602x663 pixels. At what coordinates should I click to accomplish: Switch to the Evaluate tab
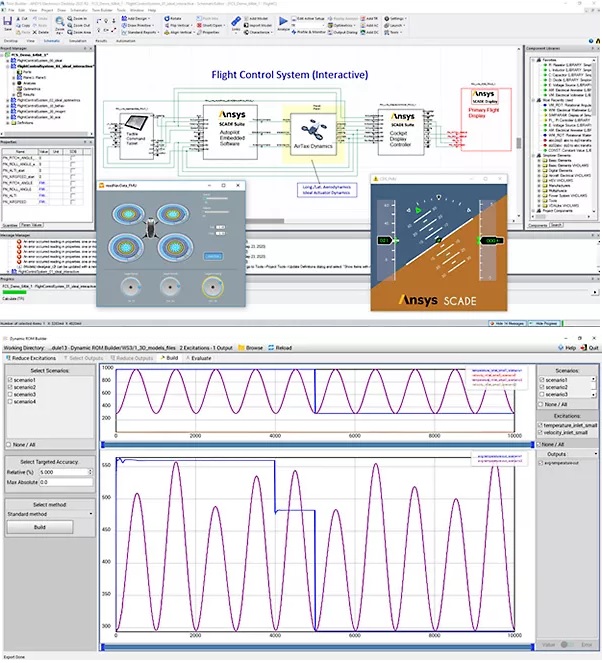click(198, 358)
